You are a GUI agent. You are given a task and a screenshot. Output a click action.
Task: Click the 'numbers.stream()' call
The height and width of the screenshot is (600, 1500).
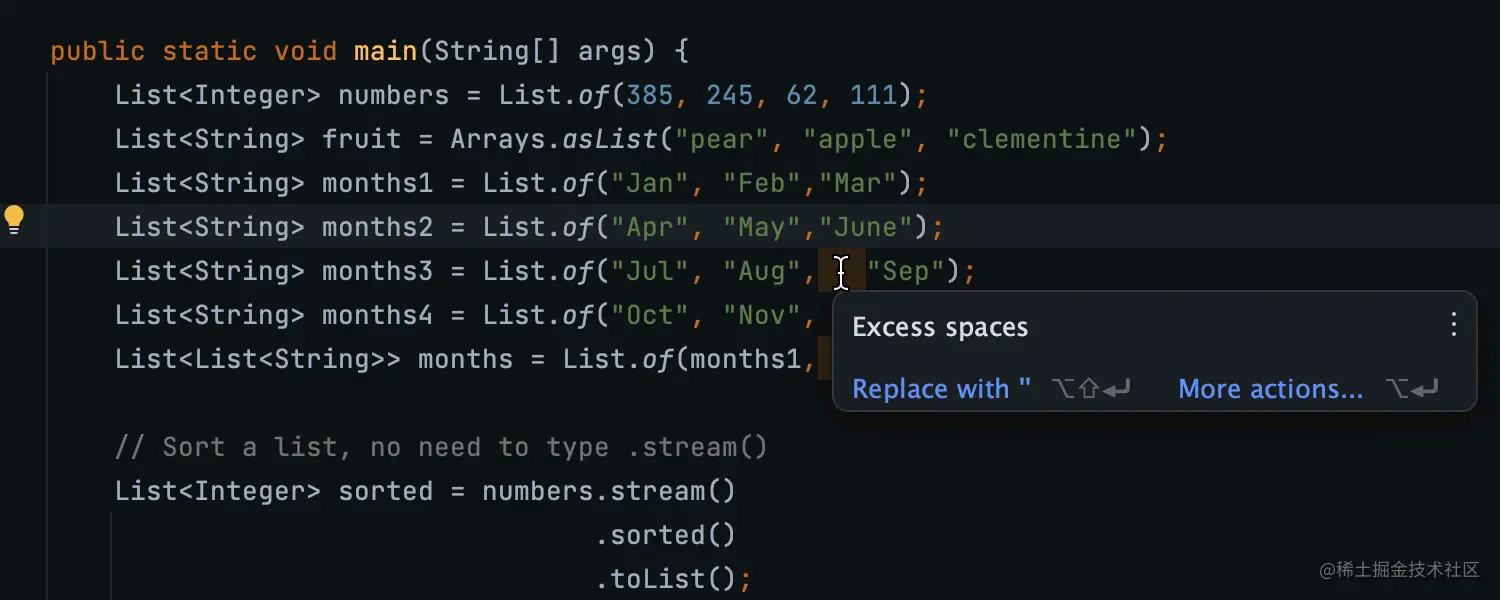coord(610,491)
